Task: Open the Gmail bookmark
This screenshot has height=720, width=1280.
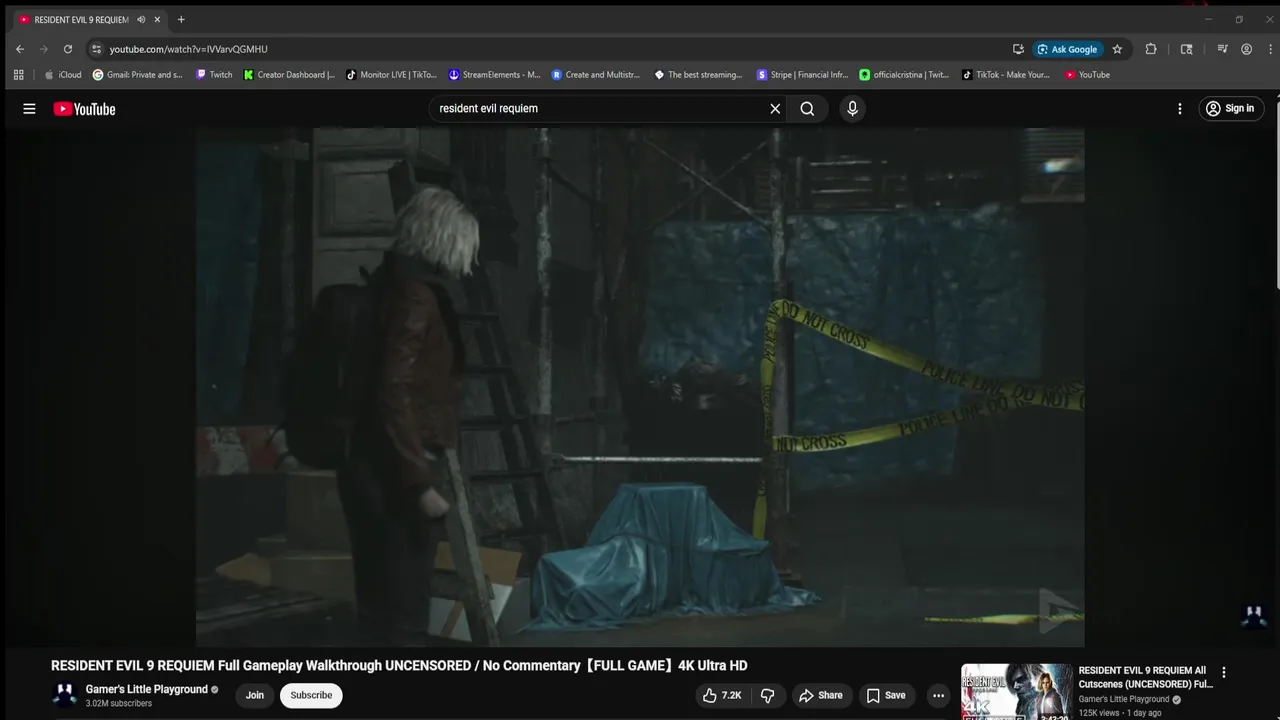Action: pyautogui.click(x=138, y=75)
